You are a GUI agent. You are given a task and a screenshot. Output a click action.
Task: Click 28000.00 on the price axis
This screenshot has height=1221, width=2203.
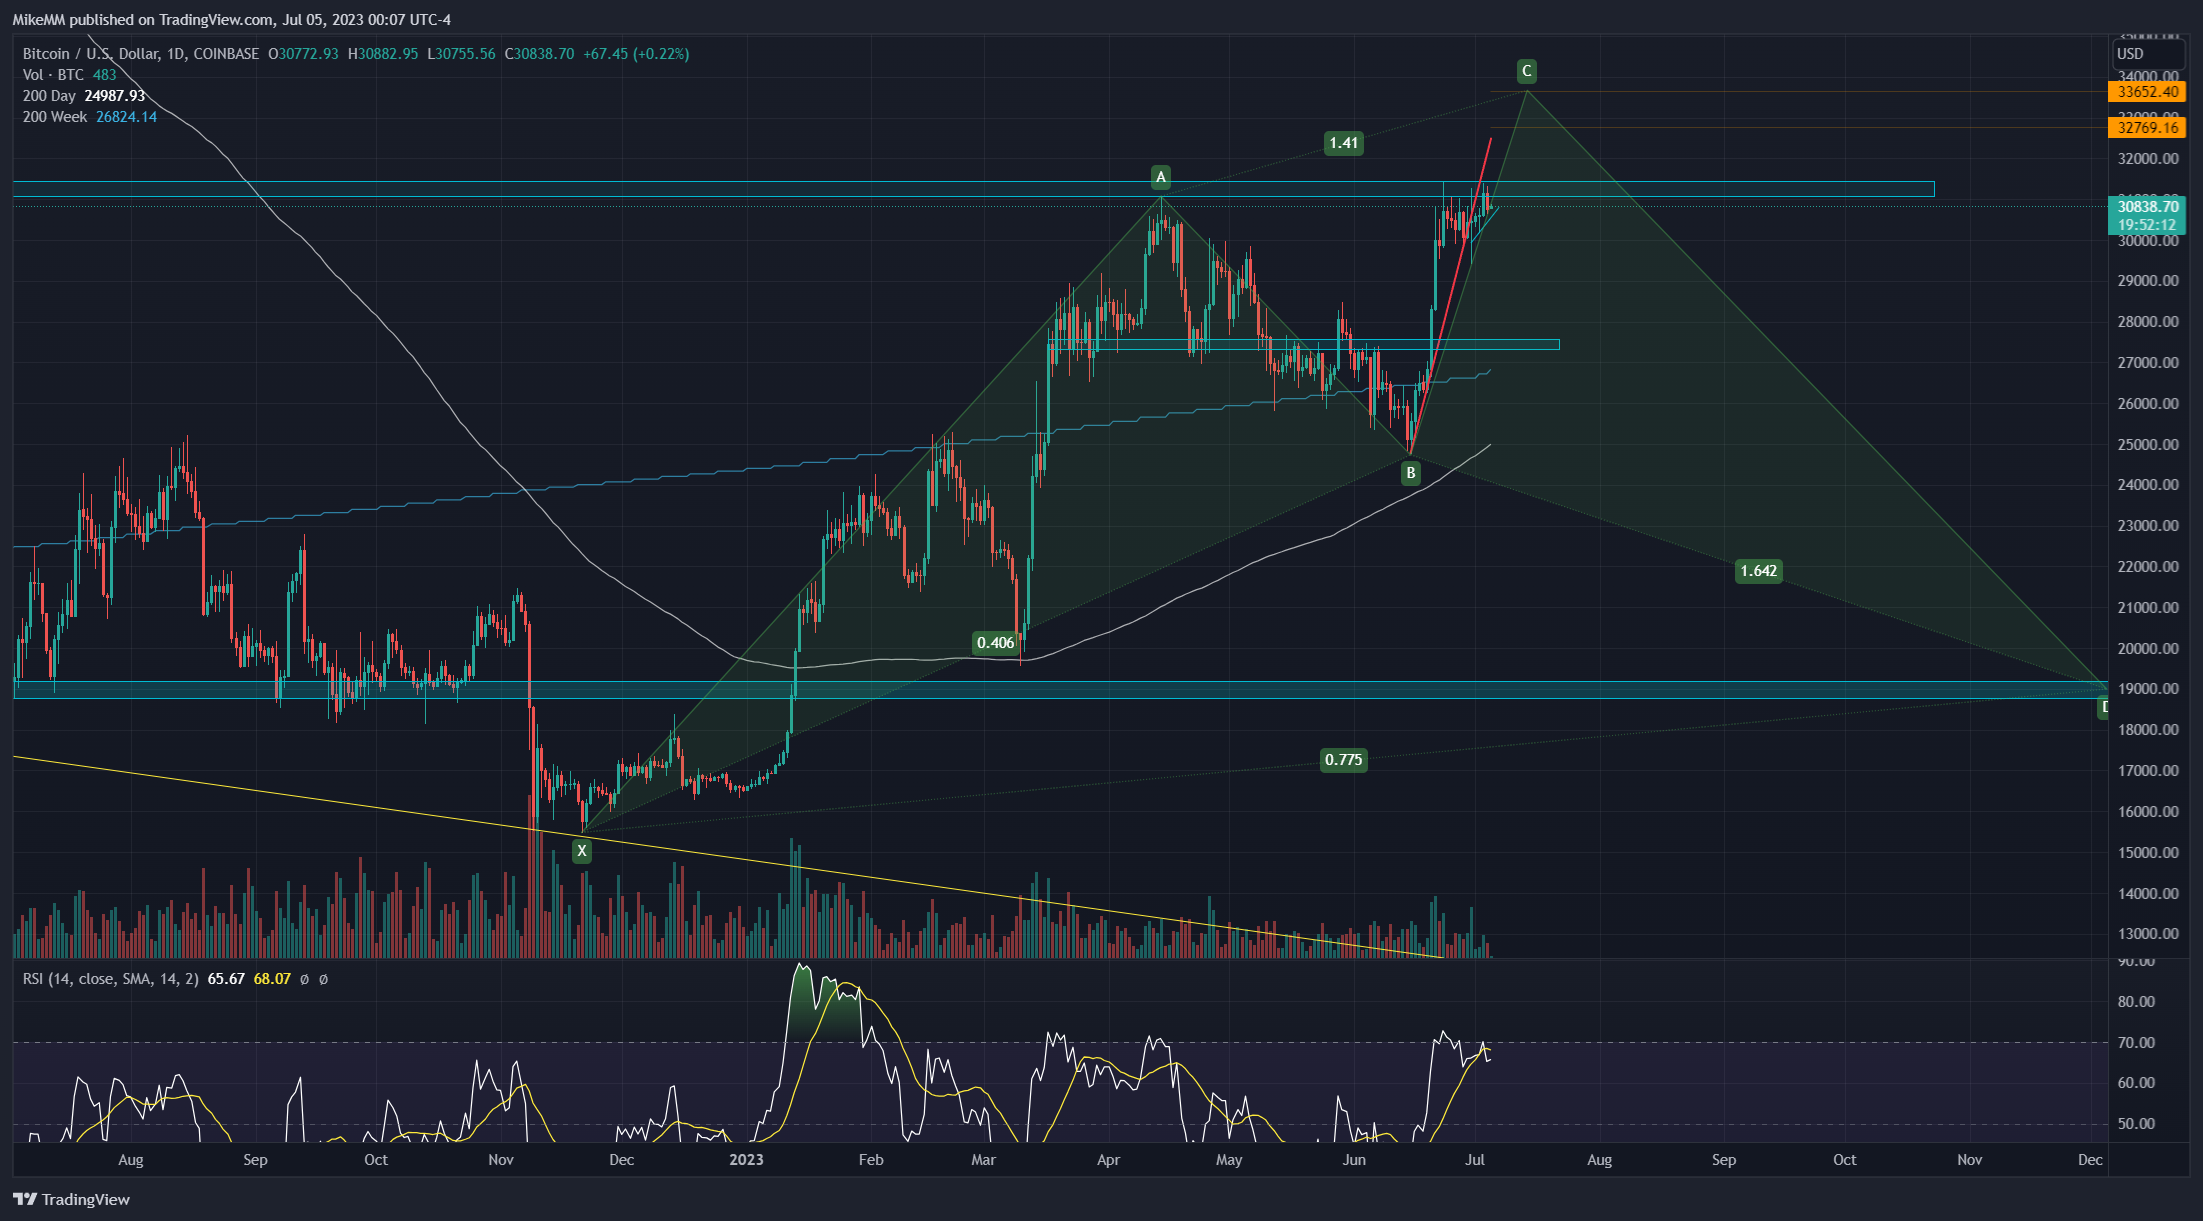2148,322
